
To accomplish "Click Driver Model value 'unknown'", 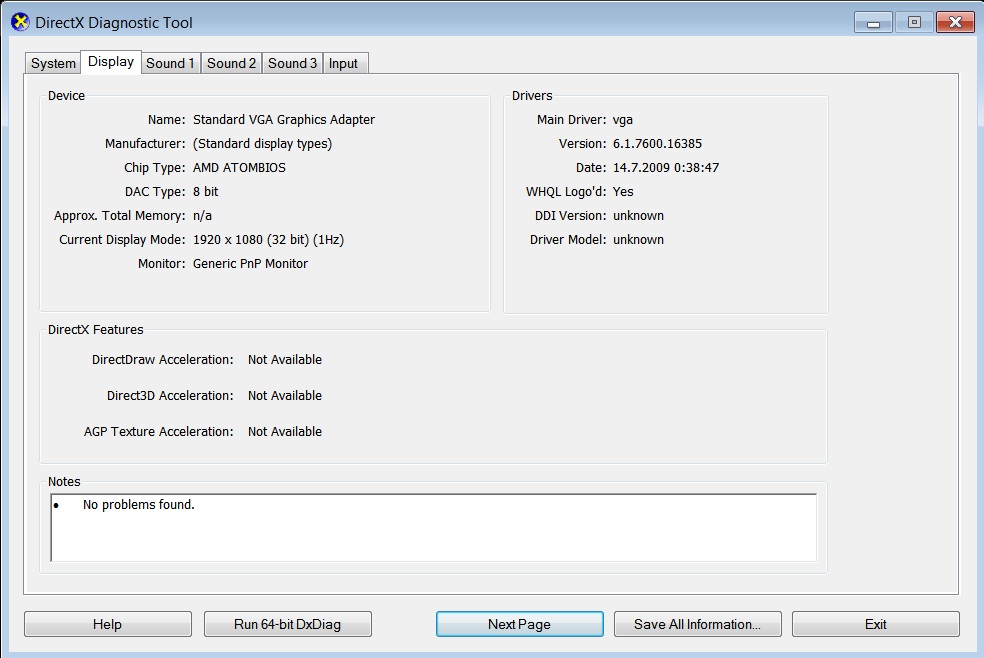I will coord(638,240).
